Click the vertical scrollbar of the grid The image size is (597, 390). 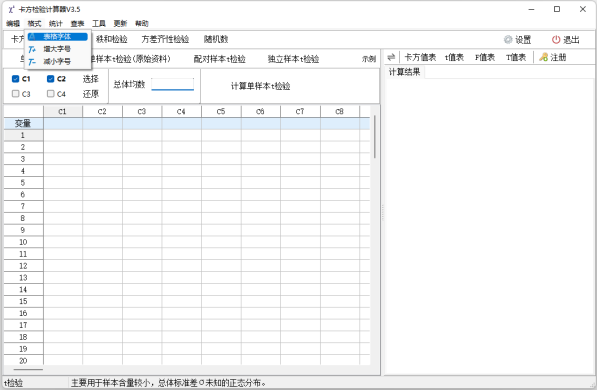[x=375, y=137]
